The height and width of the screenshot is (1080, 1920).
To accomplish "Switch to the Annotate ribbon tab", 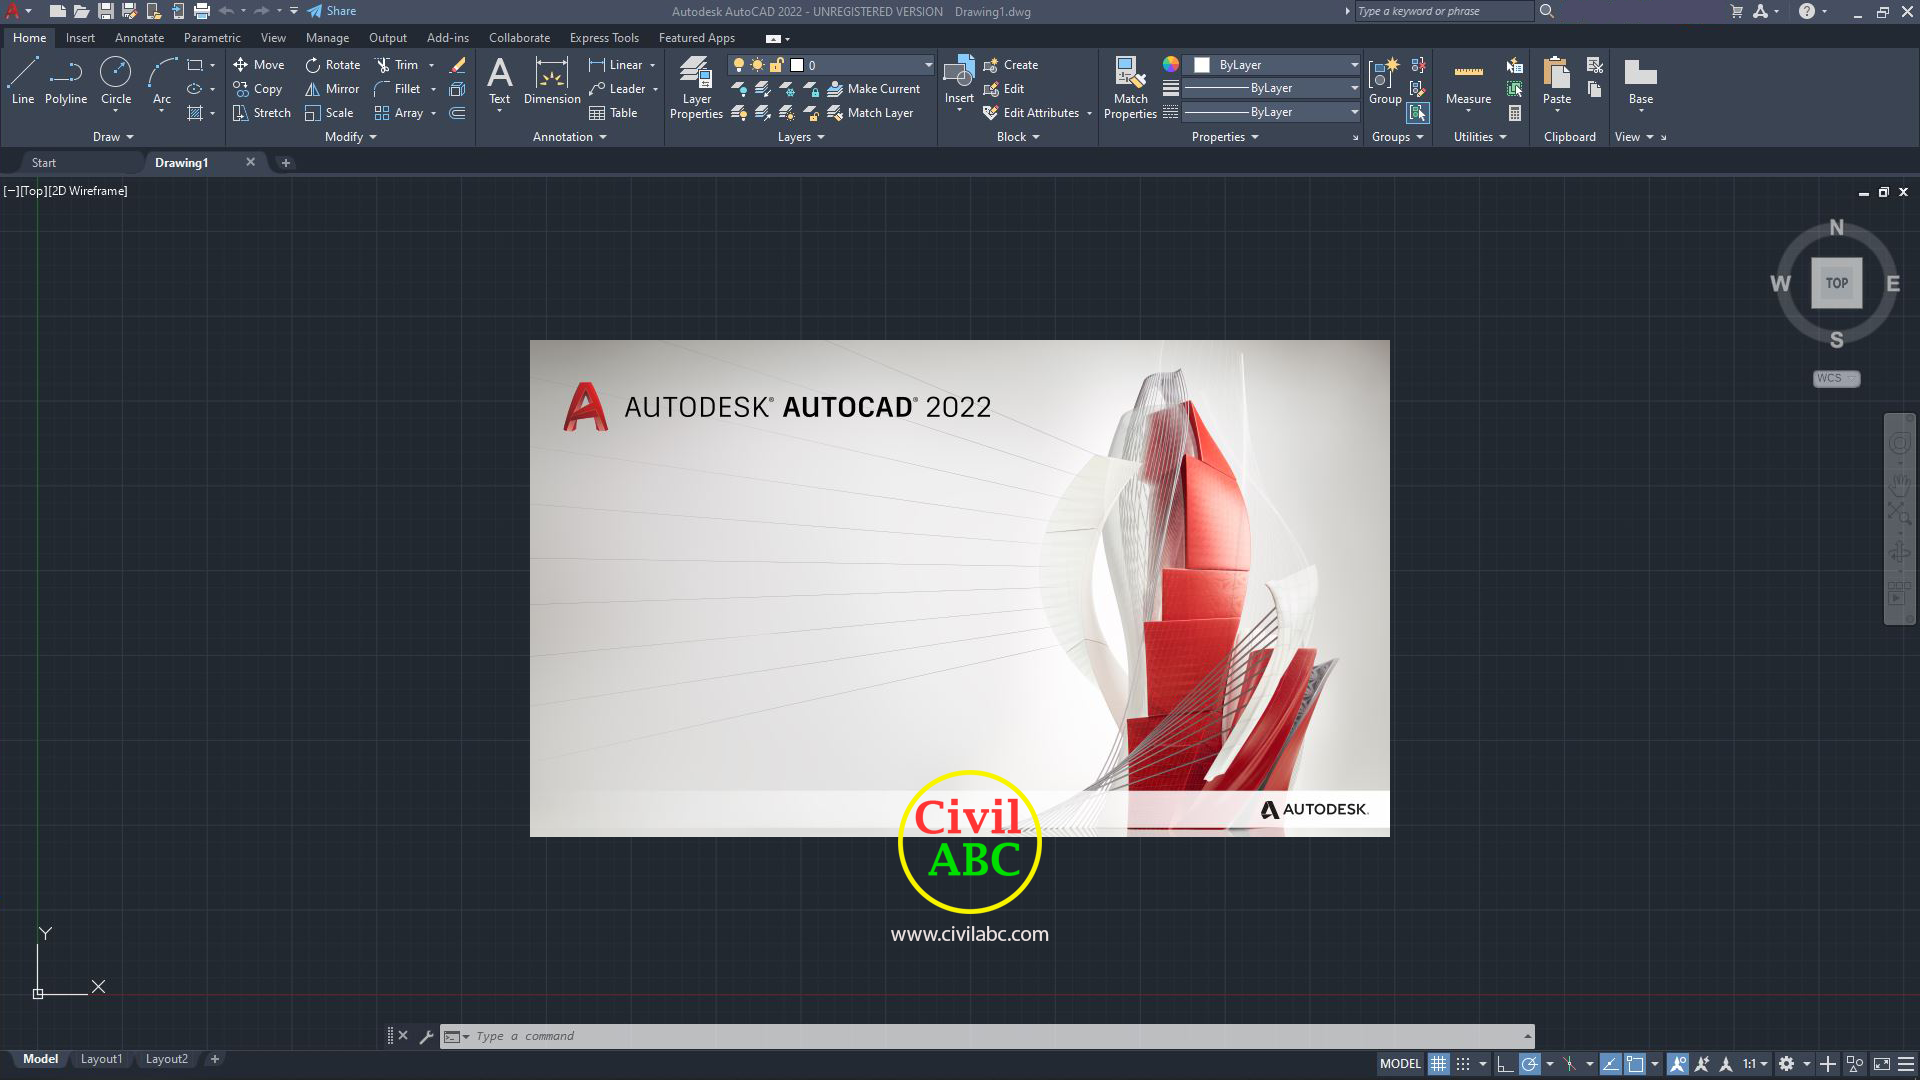I will pos(139,38).
